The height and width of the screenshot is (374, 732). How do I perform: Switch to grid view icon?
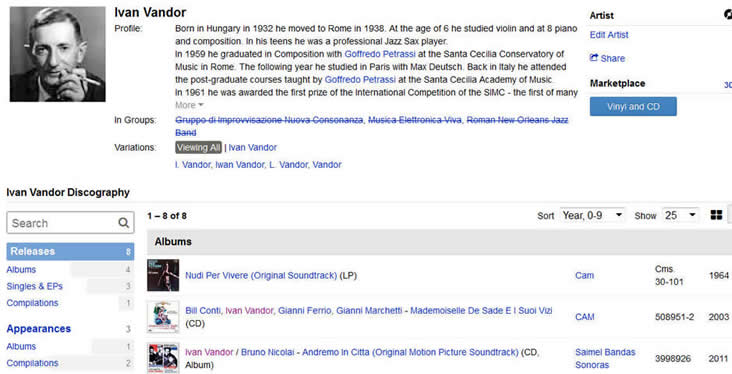pos(716,215)
